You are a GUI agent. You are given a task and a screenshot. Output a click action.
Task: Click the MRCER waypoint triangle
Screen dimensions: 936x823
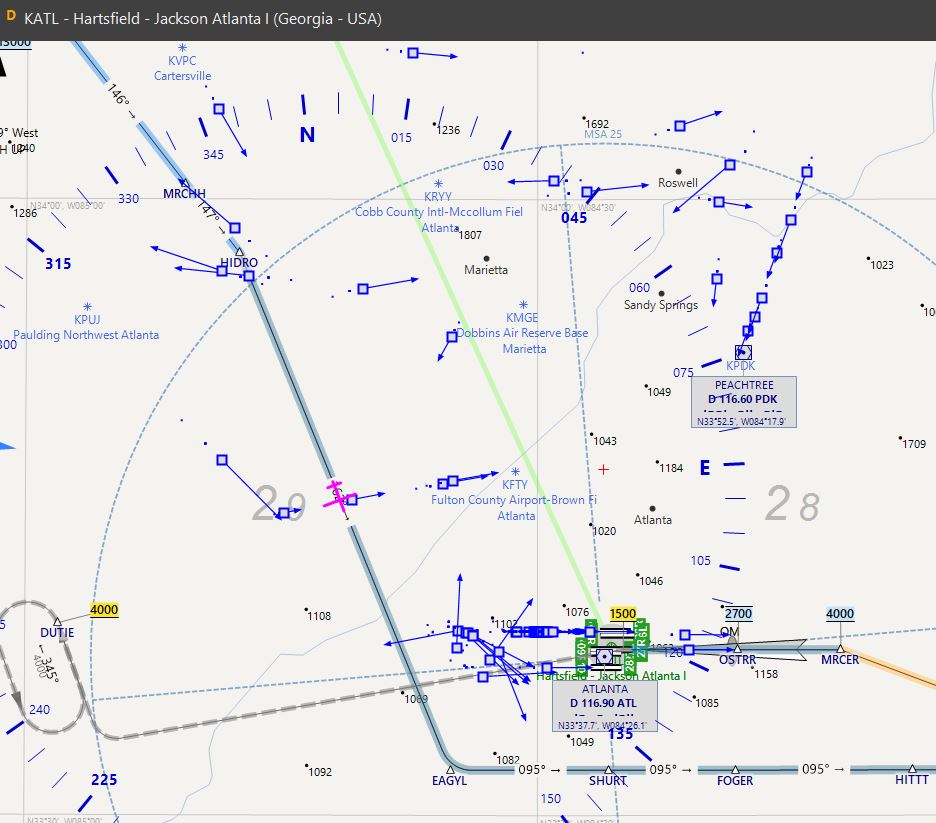coord(840,648)
